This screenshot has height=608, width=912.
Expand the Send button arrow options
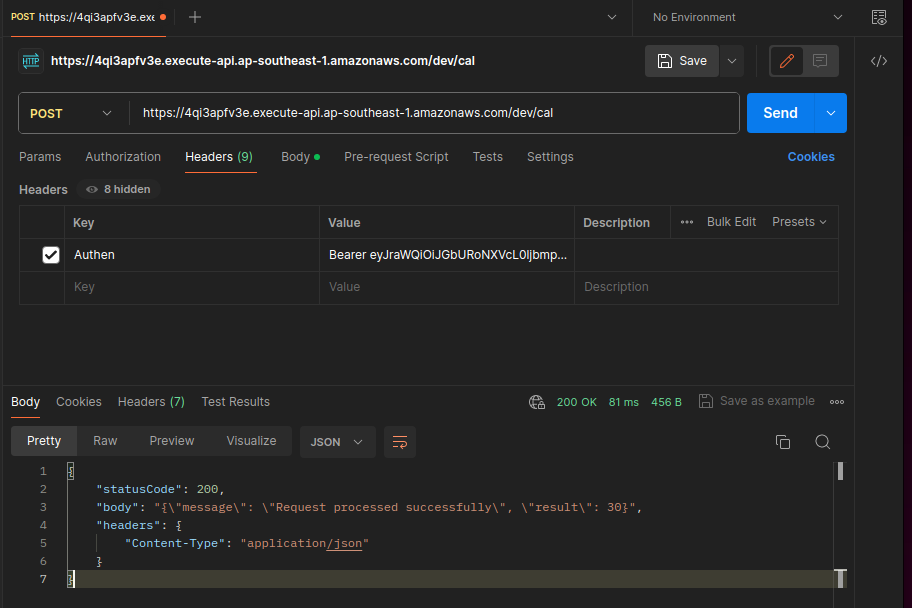click(x=830, y=114)
